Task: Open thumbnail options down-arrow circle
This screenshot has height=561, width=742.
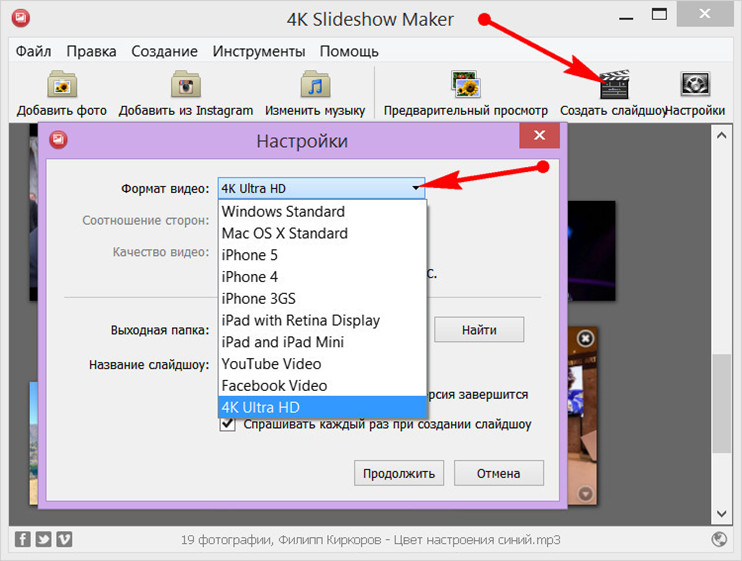Action: 585,494
